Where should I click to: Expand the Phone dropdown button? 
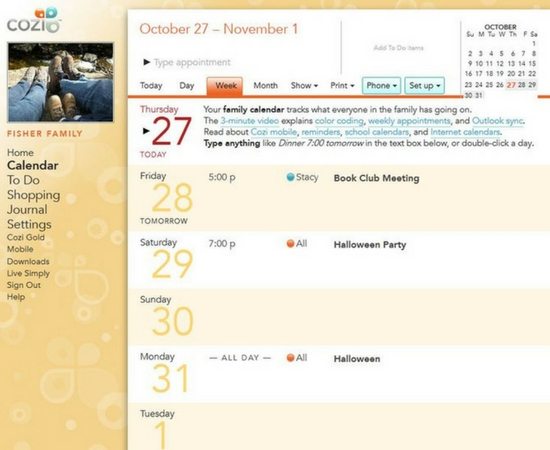[381, 86]
